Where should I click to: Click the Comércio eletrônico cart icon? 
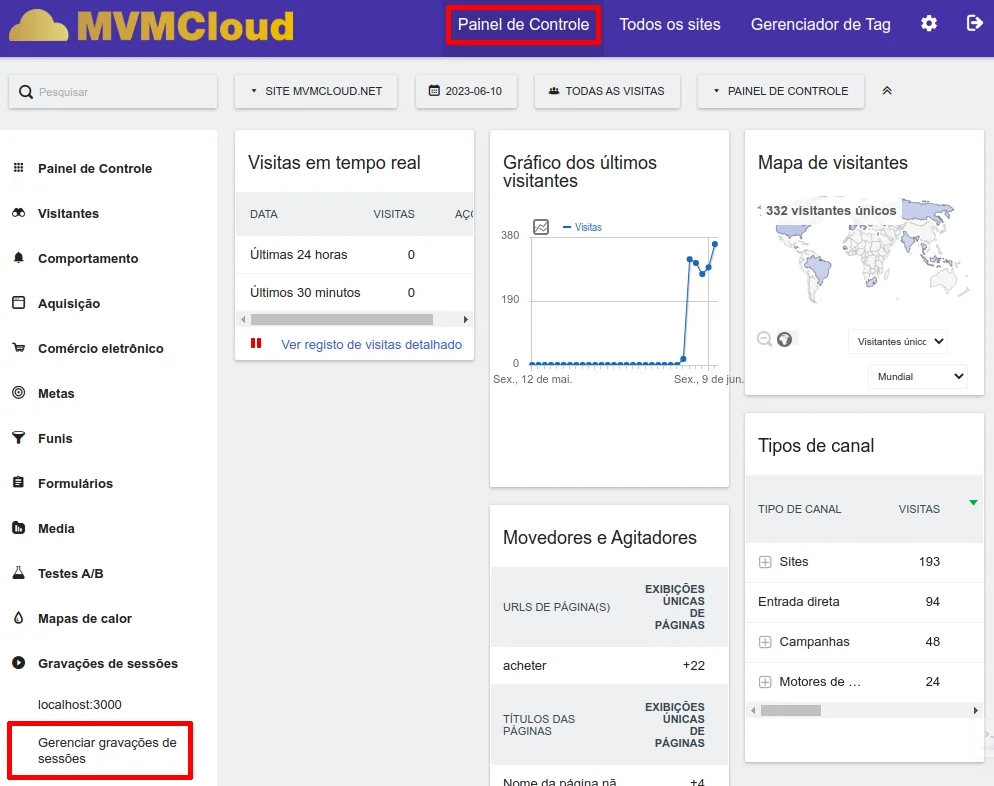point(19,349)
